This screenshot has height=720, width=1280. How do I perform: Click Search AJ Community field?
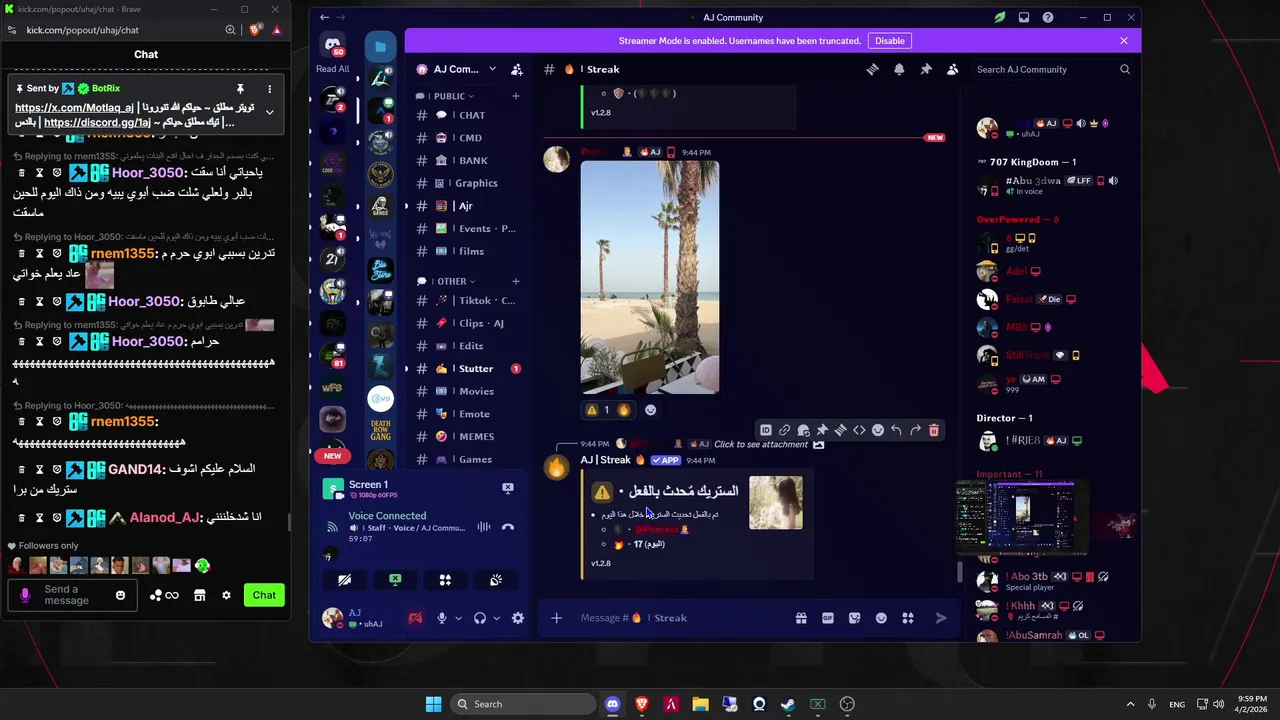pos(1052,69)
